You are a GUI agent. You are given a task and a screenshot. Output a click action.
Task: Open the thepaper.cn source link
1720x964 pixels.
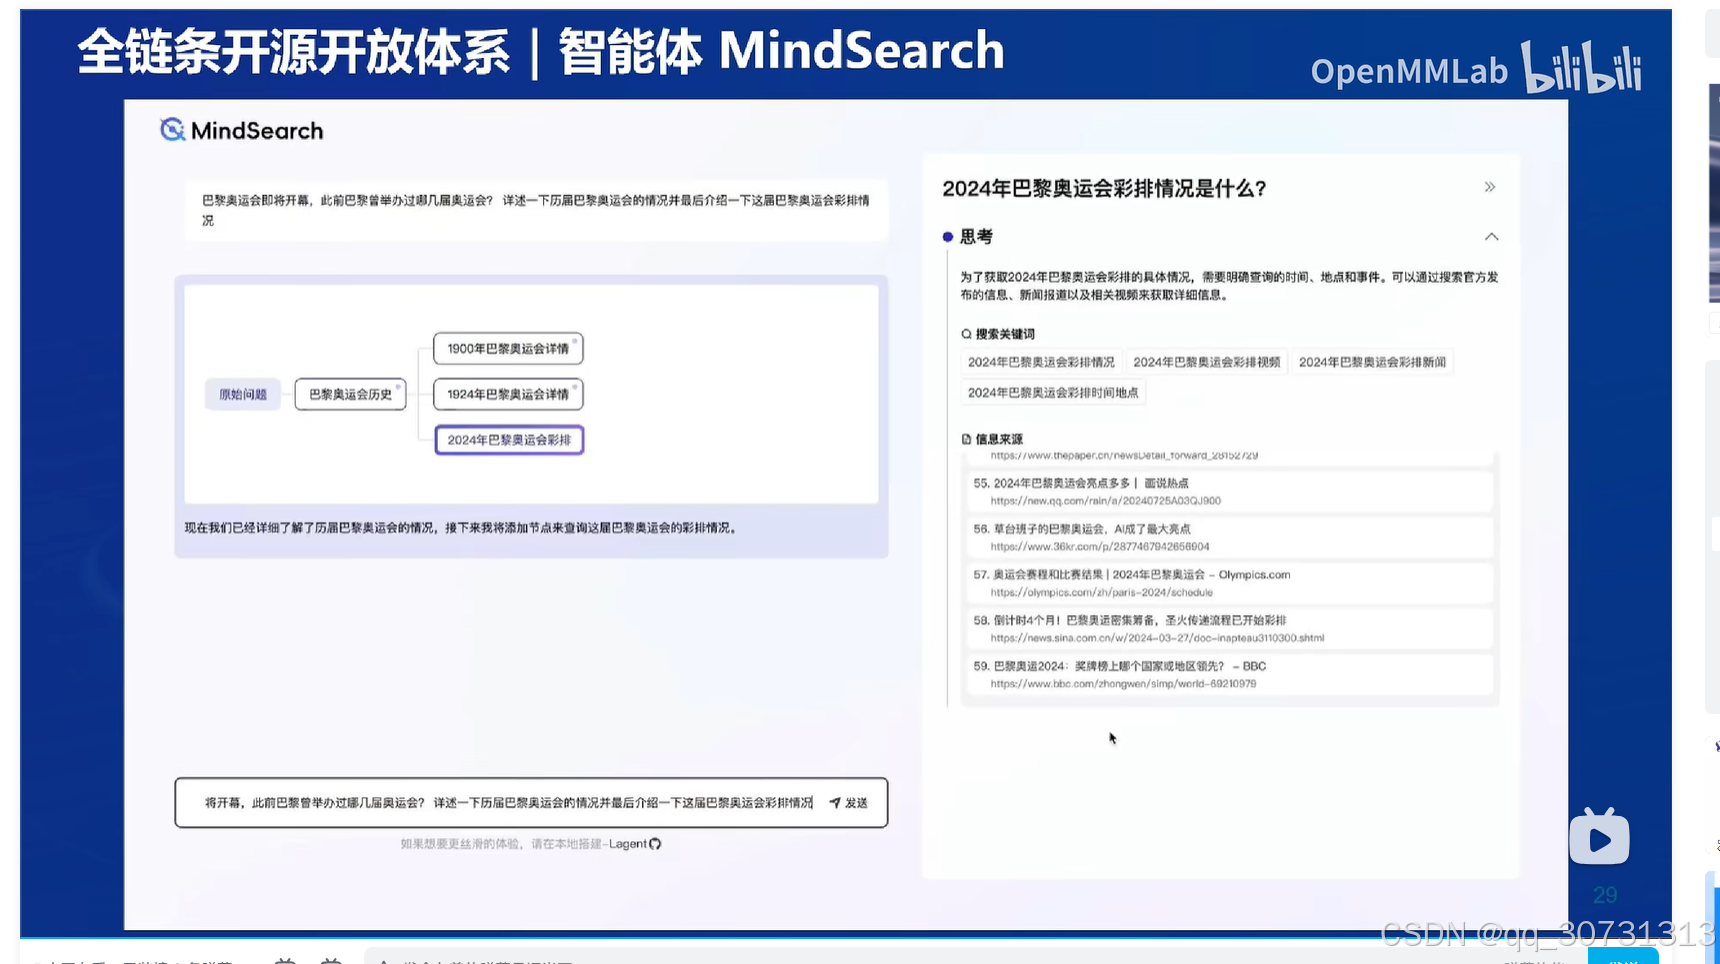click(1124, 456)
